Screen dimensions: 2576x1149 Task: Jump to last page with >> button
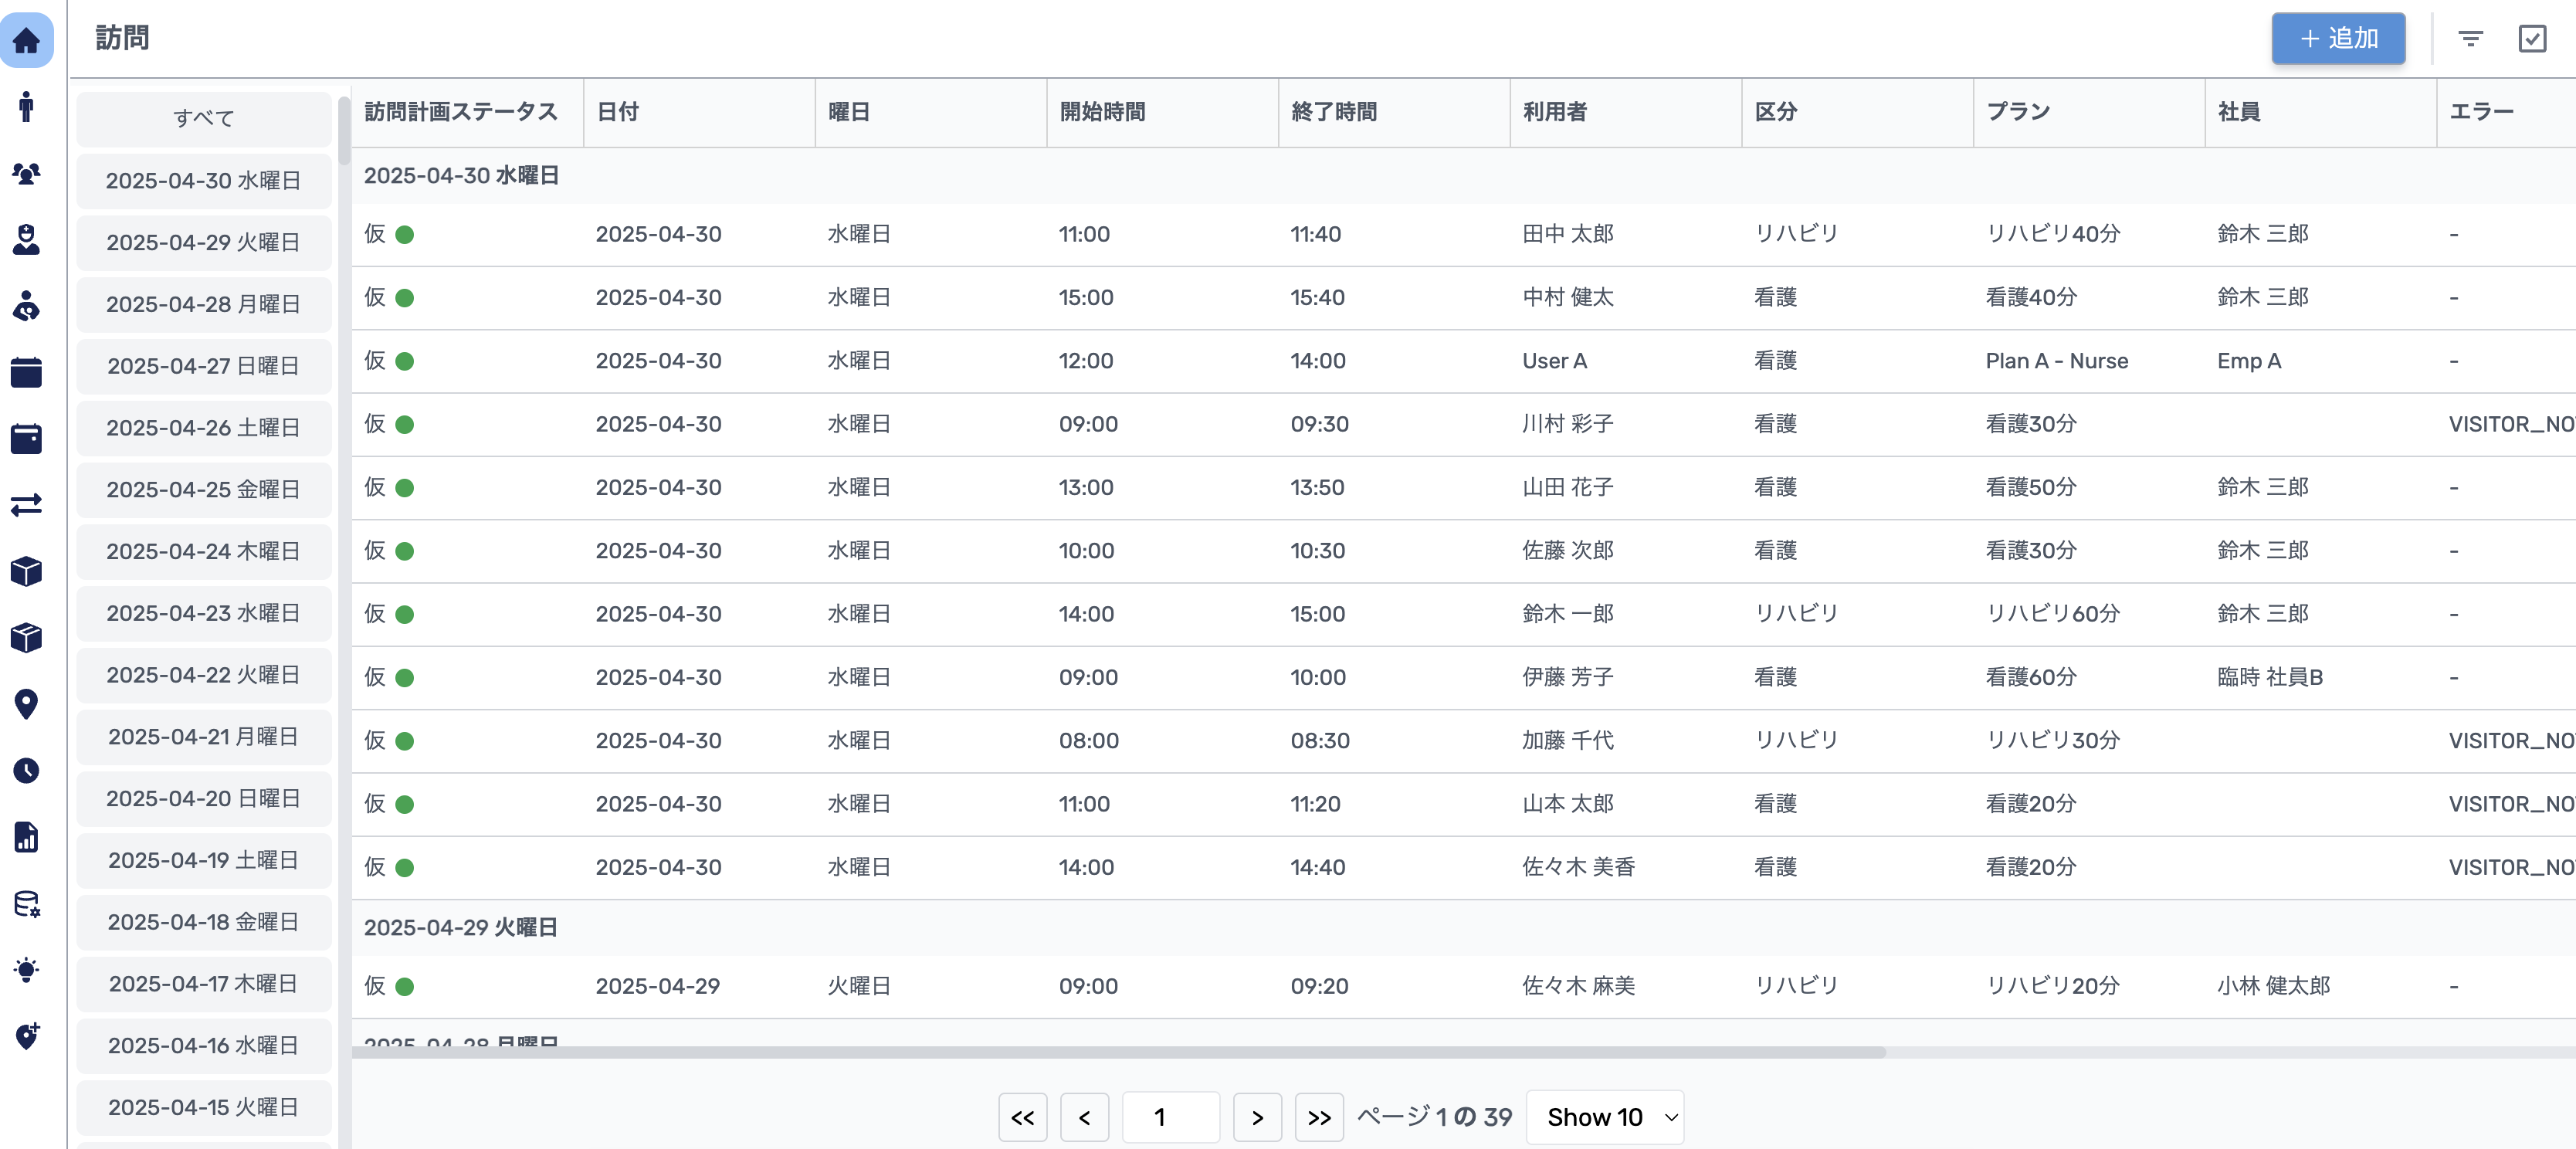click(x=1319, y=1117)
